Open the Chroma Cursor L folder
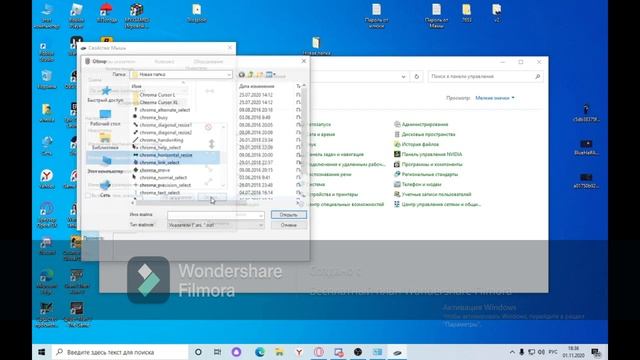Viewport: 640px width, 360px height. click(x=157, y=95)
